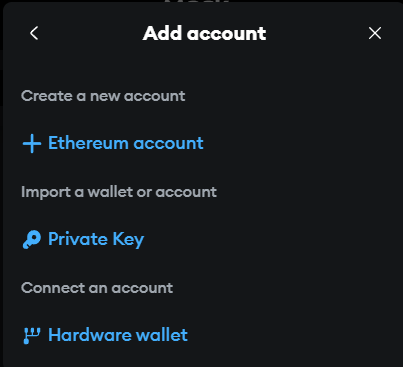Connect a Hardware wallet
This screenshot has width=403, height=367.
pyautogui.click(x=105, y=335)
